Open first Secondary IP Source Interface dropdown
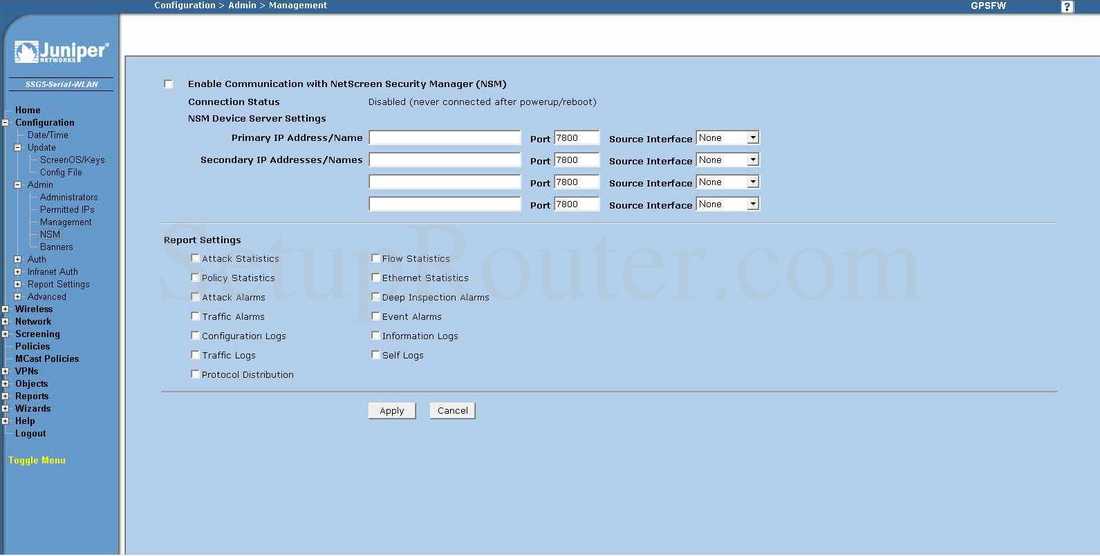 pyautogui.click(x=727, y=161)
